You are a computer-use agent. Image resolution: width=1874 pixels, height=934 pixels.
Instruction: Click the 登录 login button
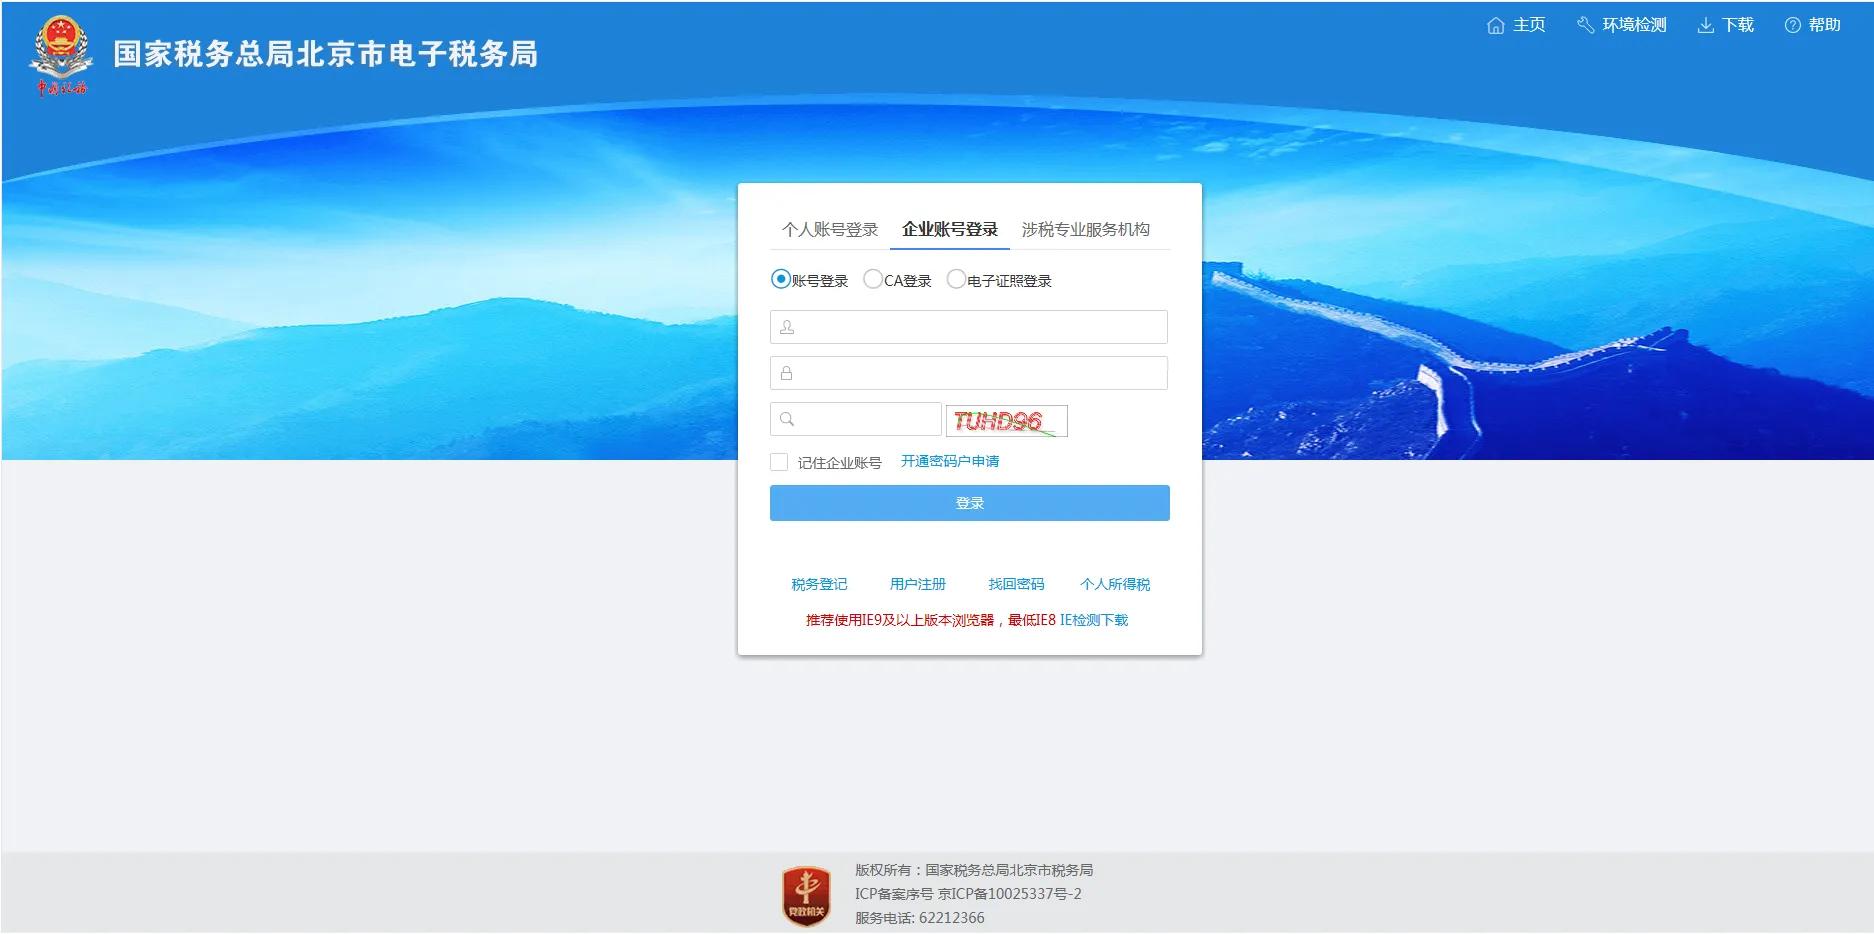point(968,503)
